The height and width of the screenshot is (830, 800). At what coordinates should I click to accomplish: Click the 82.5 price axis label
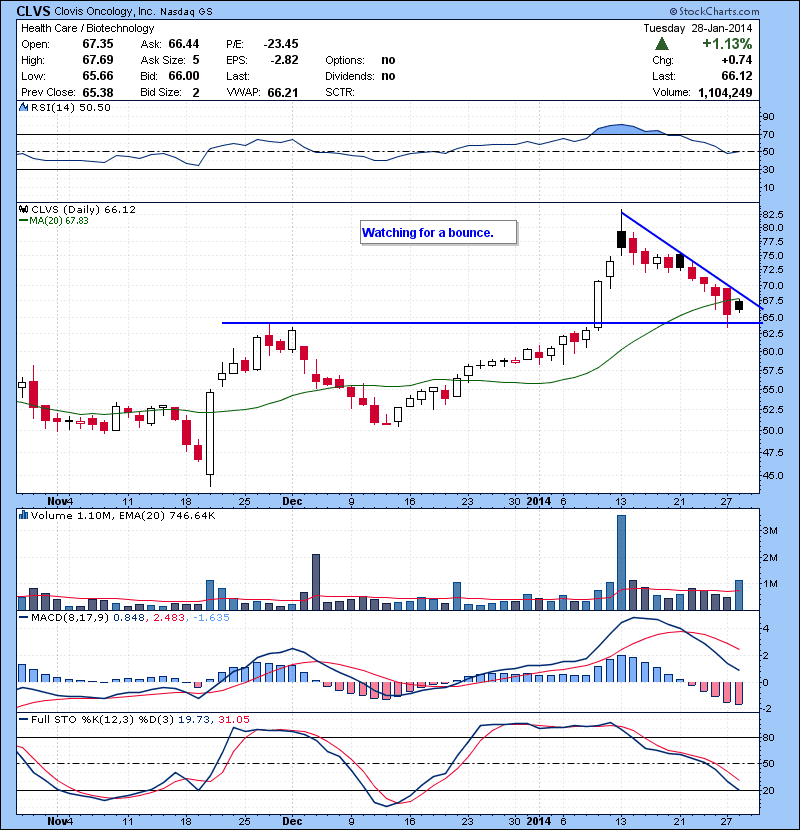point(772,214)
